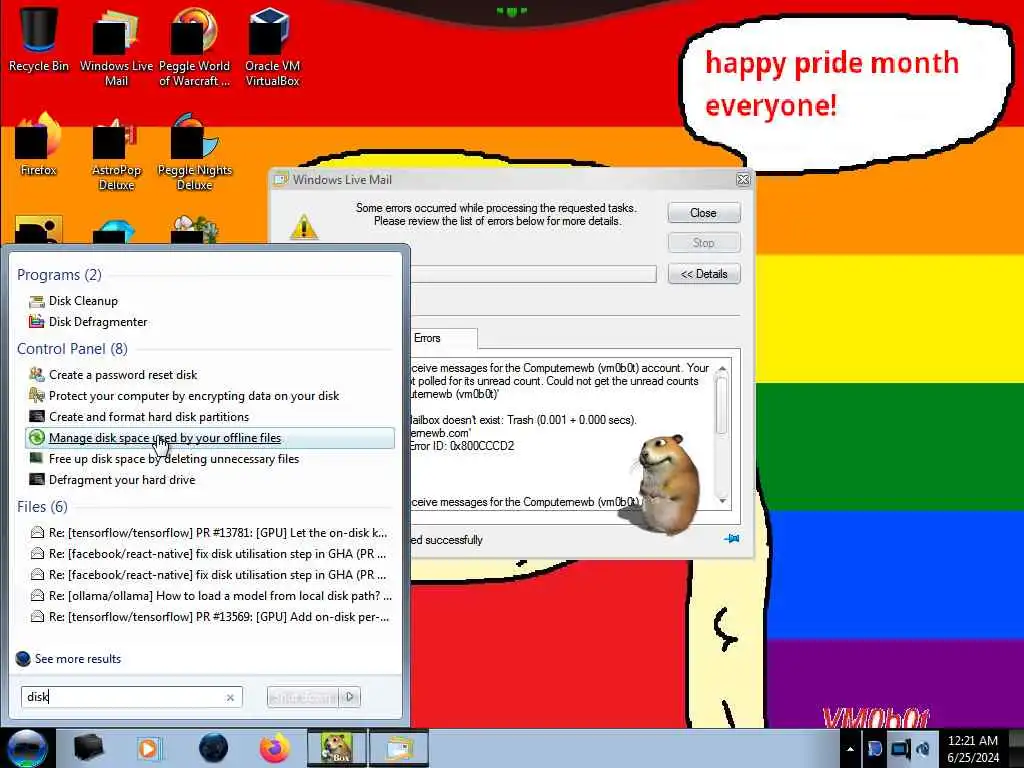
Task: Clear the search box with the X
Action: [x=230, y=697]
